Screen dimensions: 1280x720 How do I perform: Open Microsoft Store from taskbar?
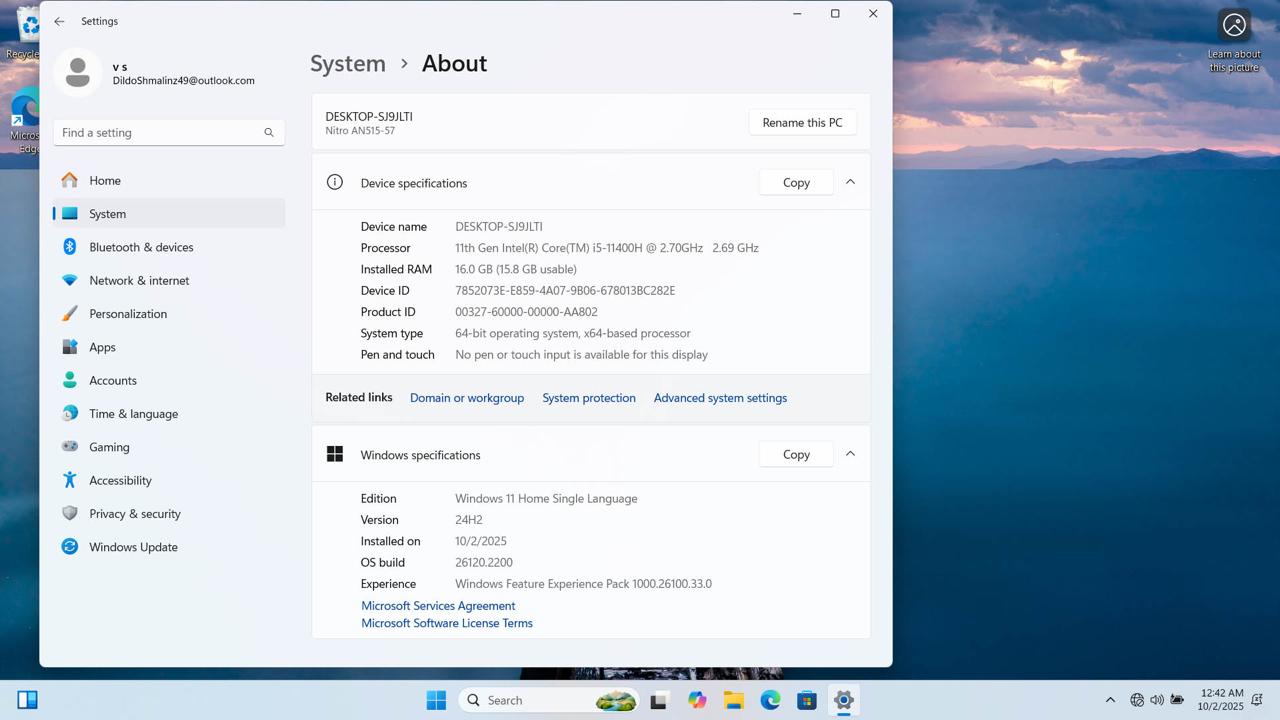click(x=807, y=701)
